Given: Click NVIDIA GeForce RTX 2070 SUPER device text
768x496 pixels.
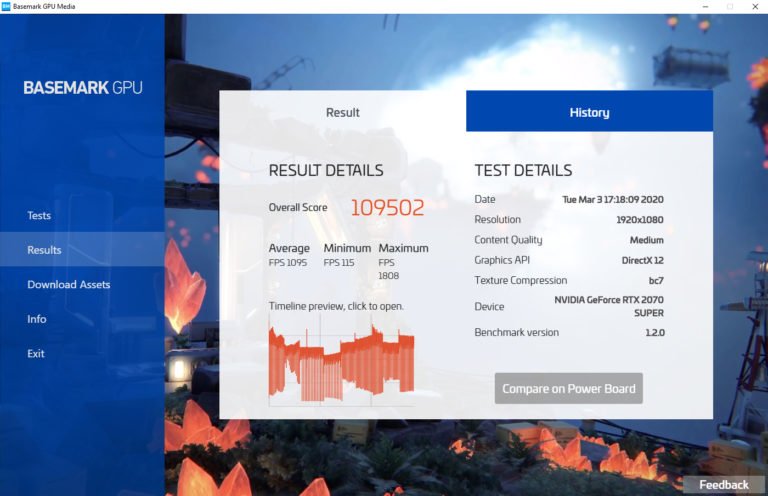Looking at the screenshot, I should tap(609, 306).
